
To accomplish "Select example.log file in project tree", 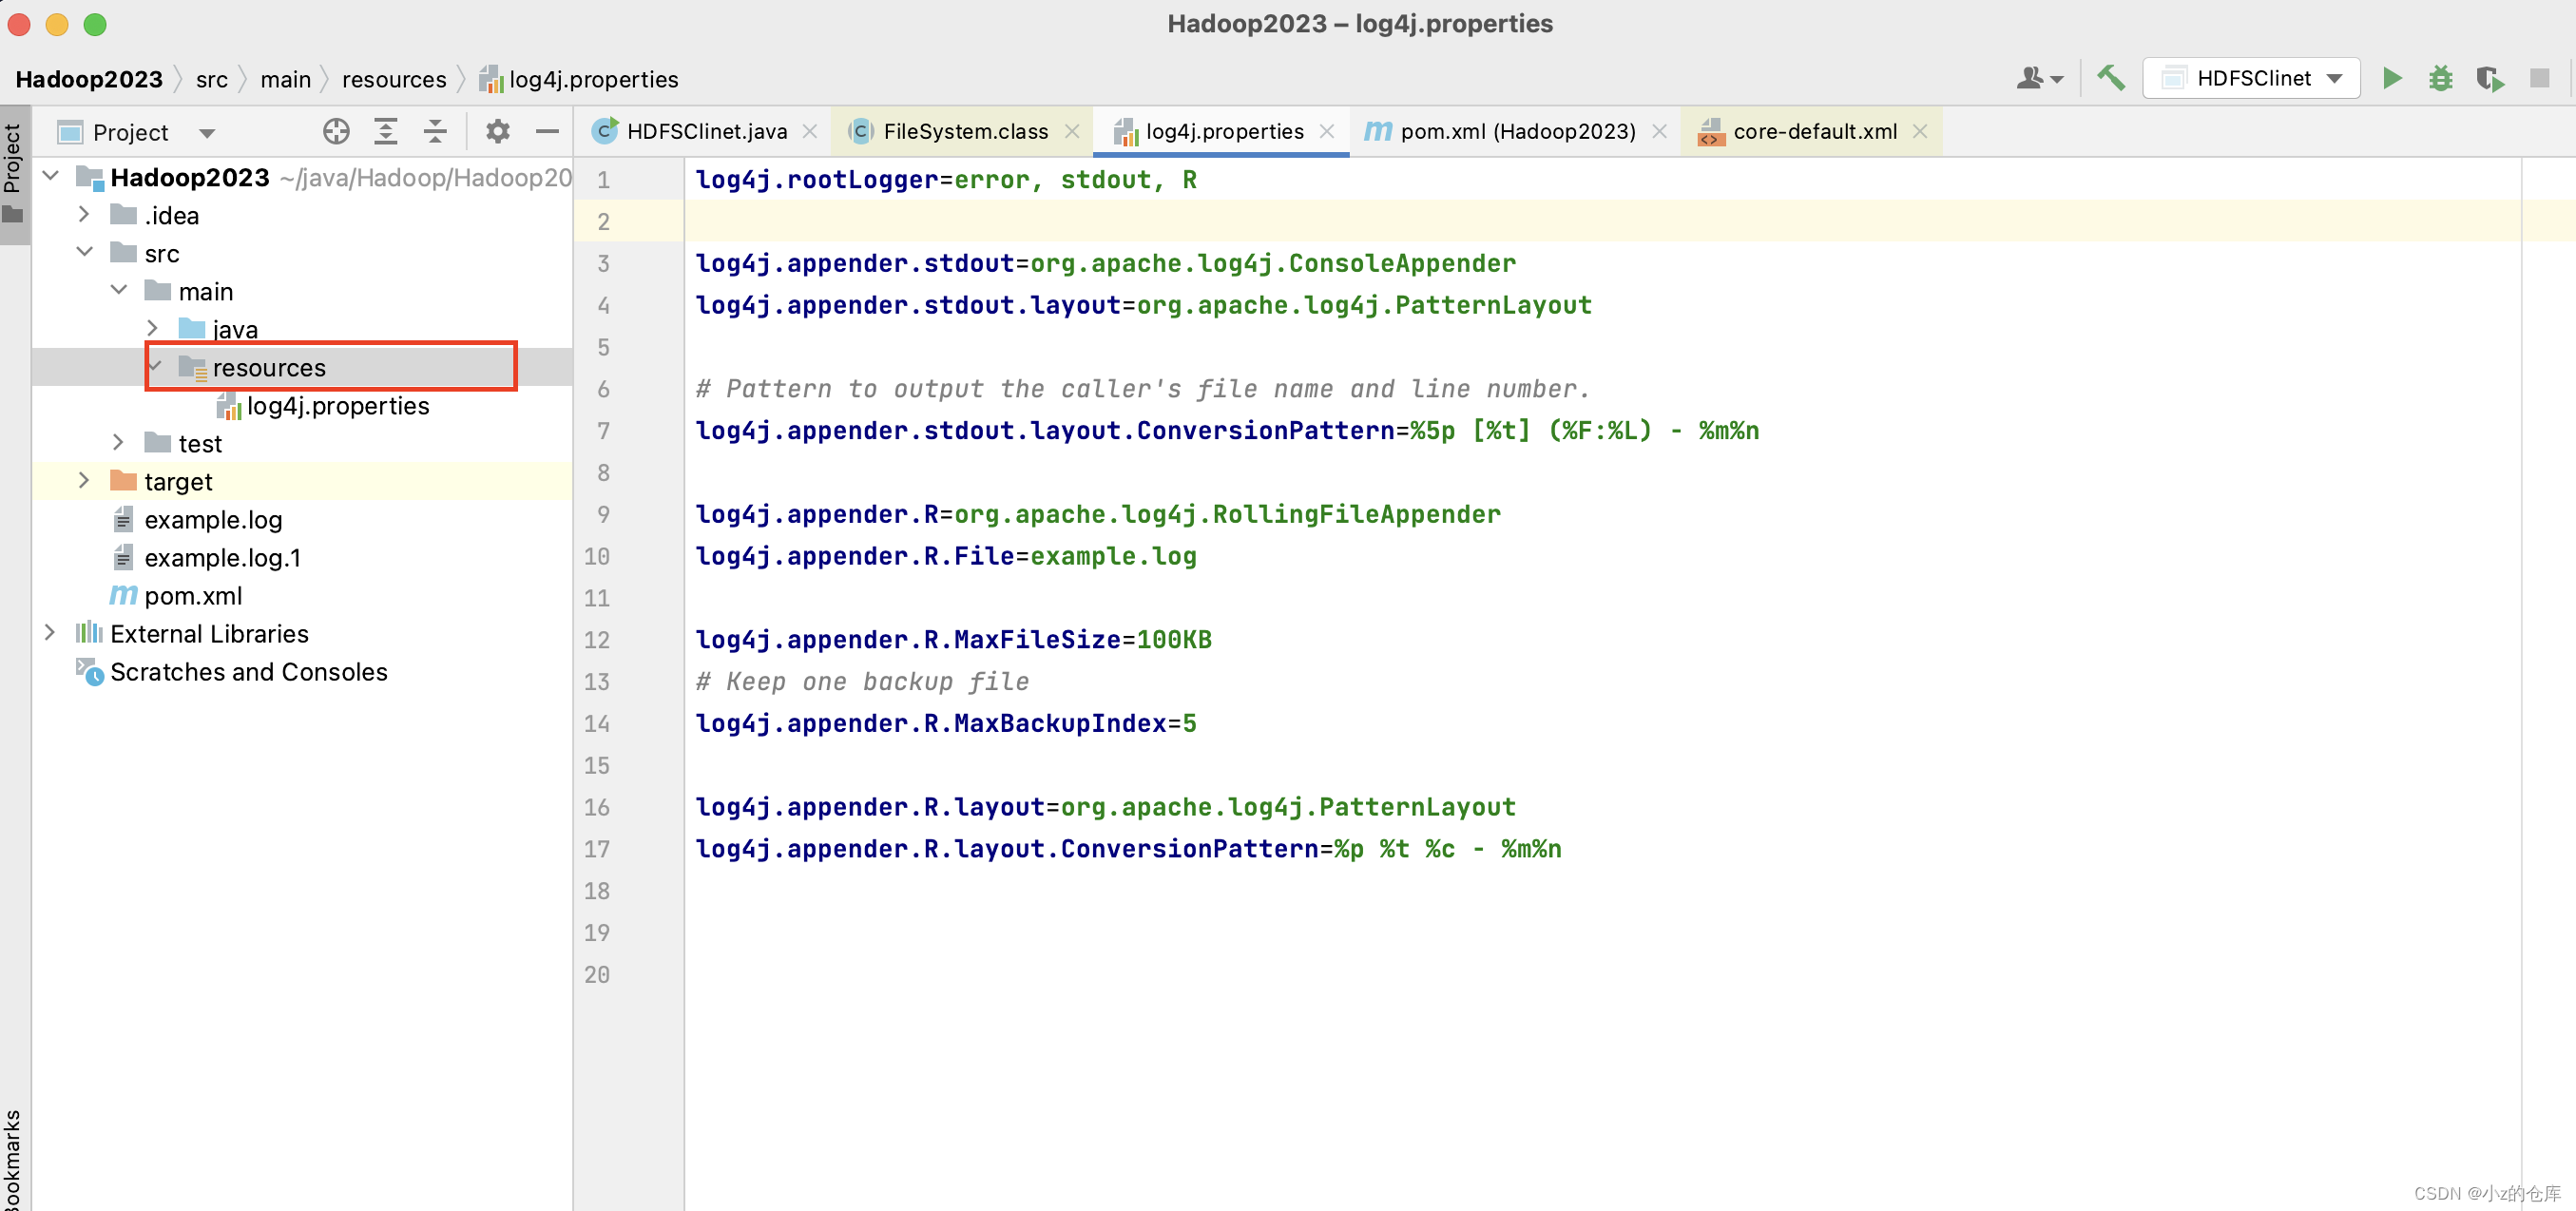I will pyautogui.click(x=213, y=520).
